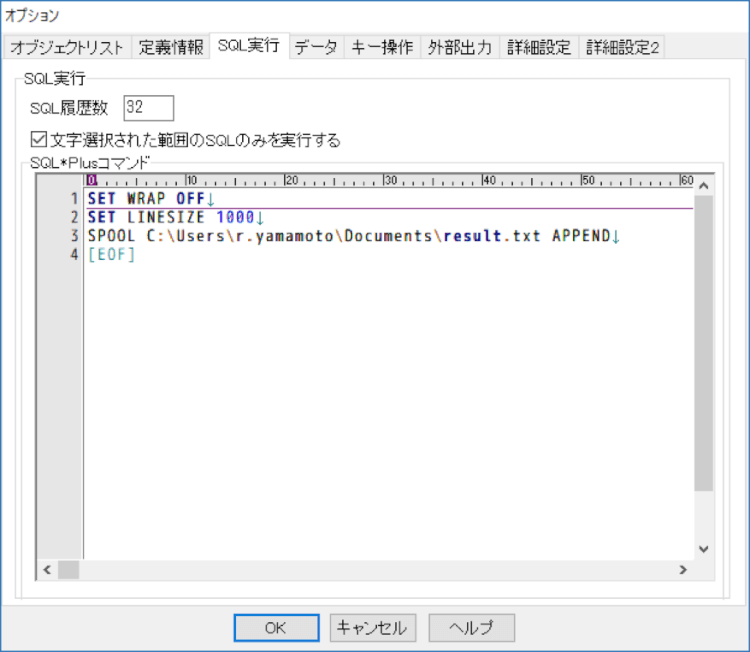Open the キー操作 tab
Image resolution: width=750 pixels, height=652 pixels.
(382, 47)
